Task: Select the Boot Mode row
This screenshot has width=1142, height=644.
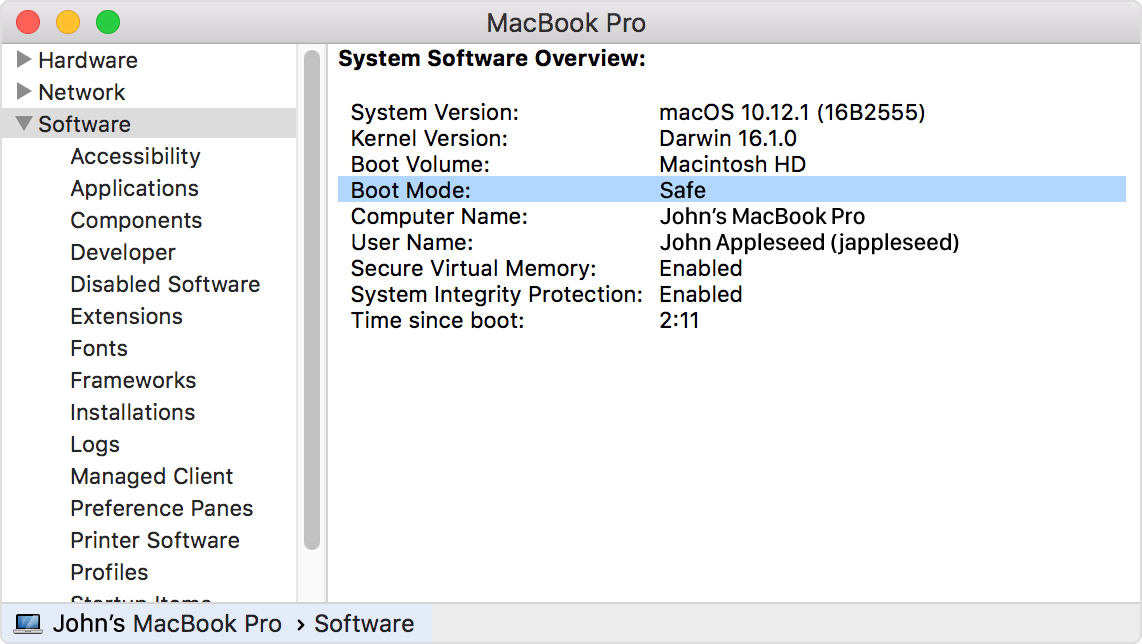Action: click(x=500, y=189)
